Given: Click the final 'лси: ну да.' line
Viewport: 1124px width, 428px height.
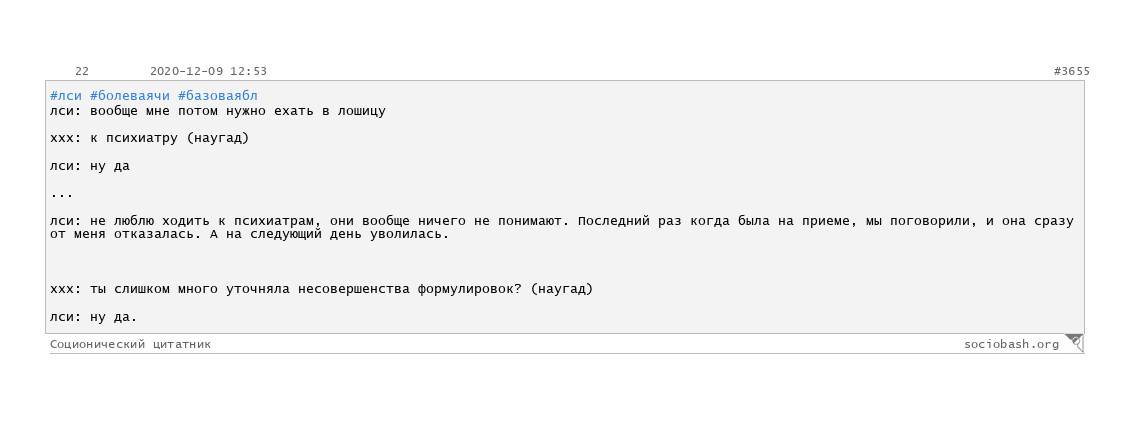Looking at the screenshot, I should point(93,317).
